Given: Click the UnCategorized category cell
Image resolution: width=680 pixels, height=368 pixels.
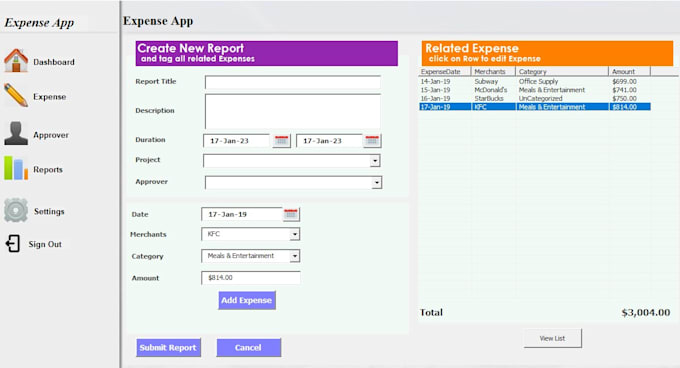Looking at the screenshot, I should (x=540, y=98).
